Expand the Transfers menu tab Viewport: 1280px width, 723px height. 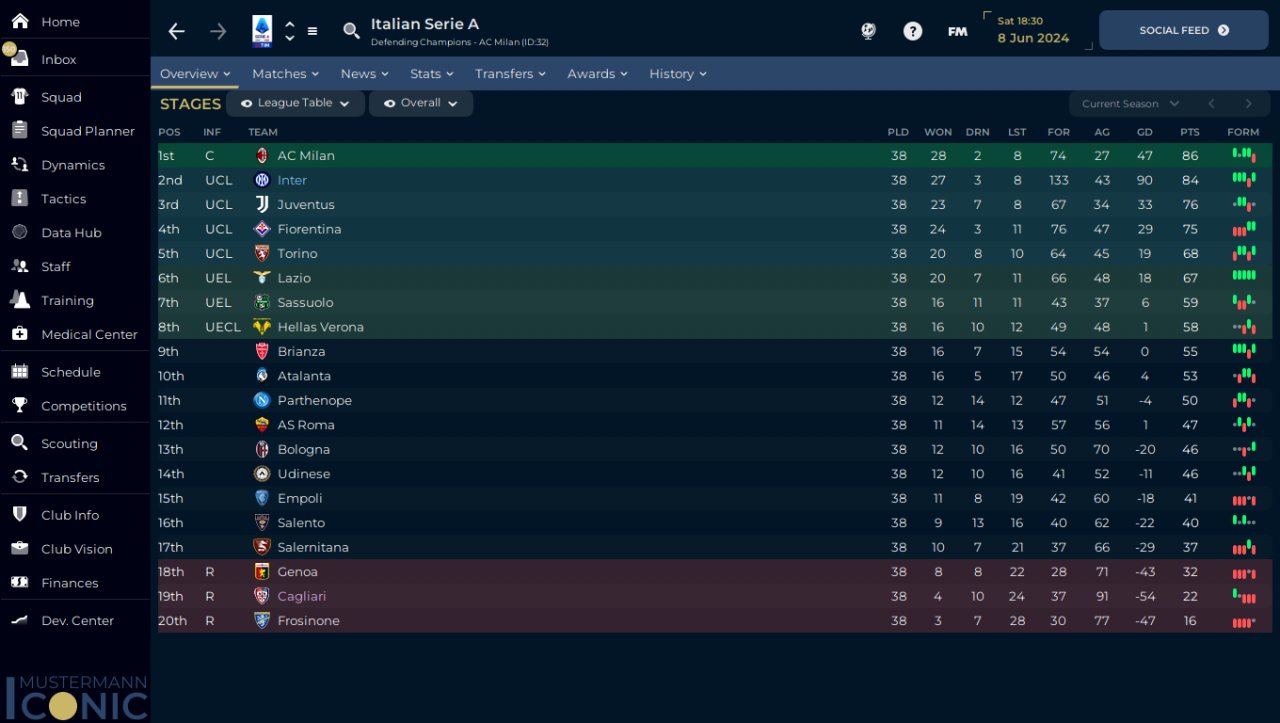(x=510, y=74)
